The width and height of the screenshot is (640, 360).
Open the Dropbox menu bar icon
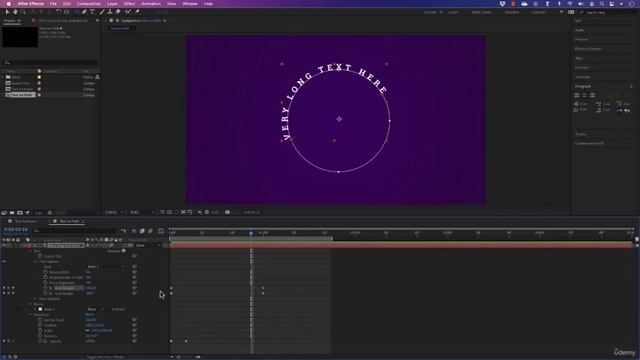point(502,4)
